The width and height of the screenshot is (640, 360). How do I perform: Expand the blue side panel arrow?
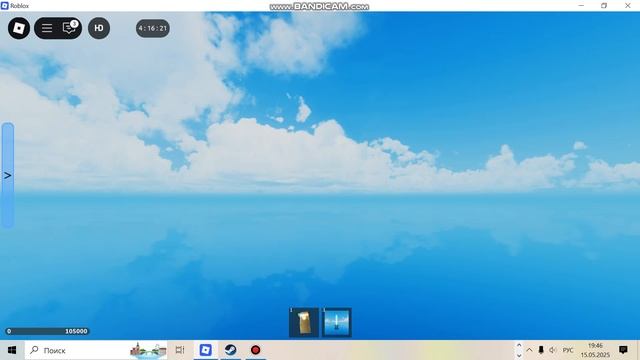8,176
